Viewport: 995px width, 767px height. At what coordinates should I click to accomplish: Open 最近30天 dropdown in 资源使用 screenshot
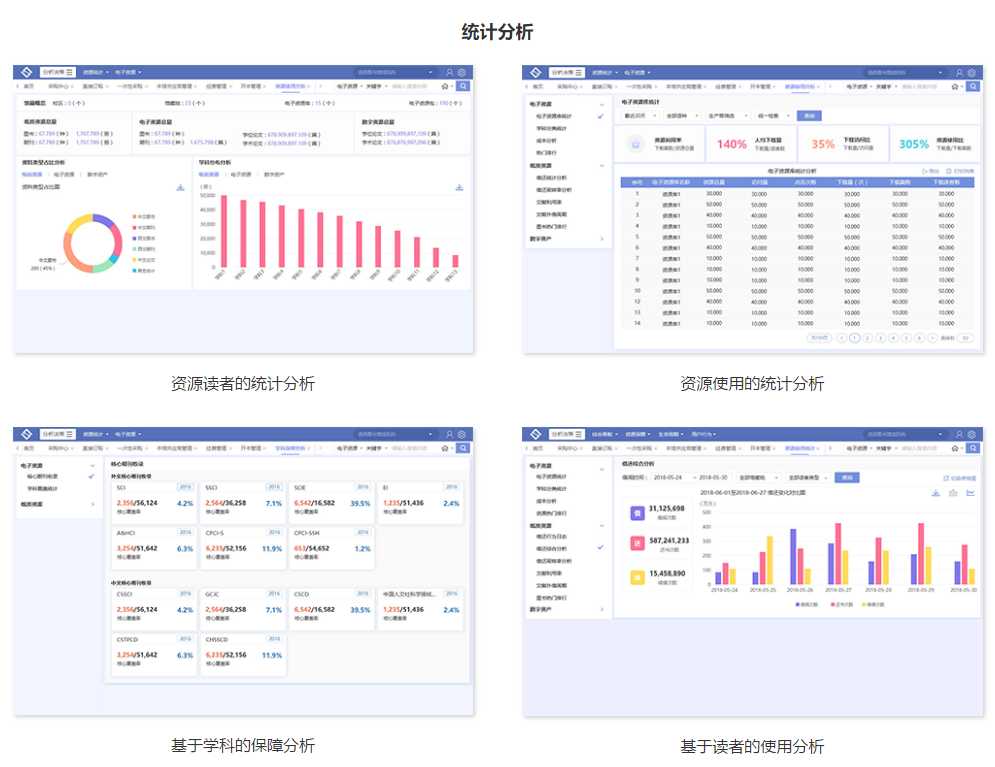(x=638, y=116)
